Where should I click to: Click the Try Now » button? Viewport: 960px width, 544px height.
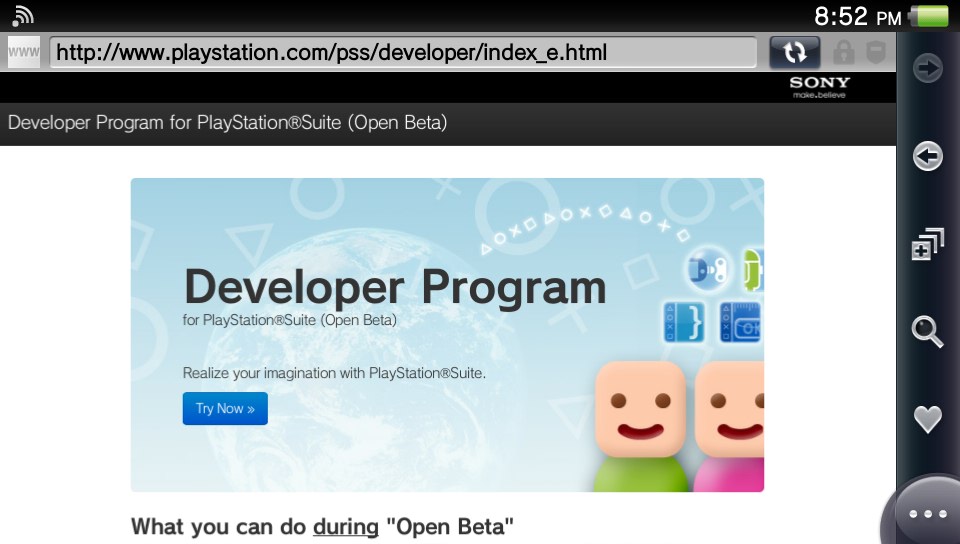225,408
